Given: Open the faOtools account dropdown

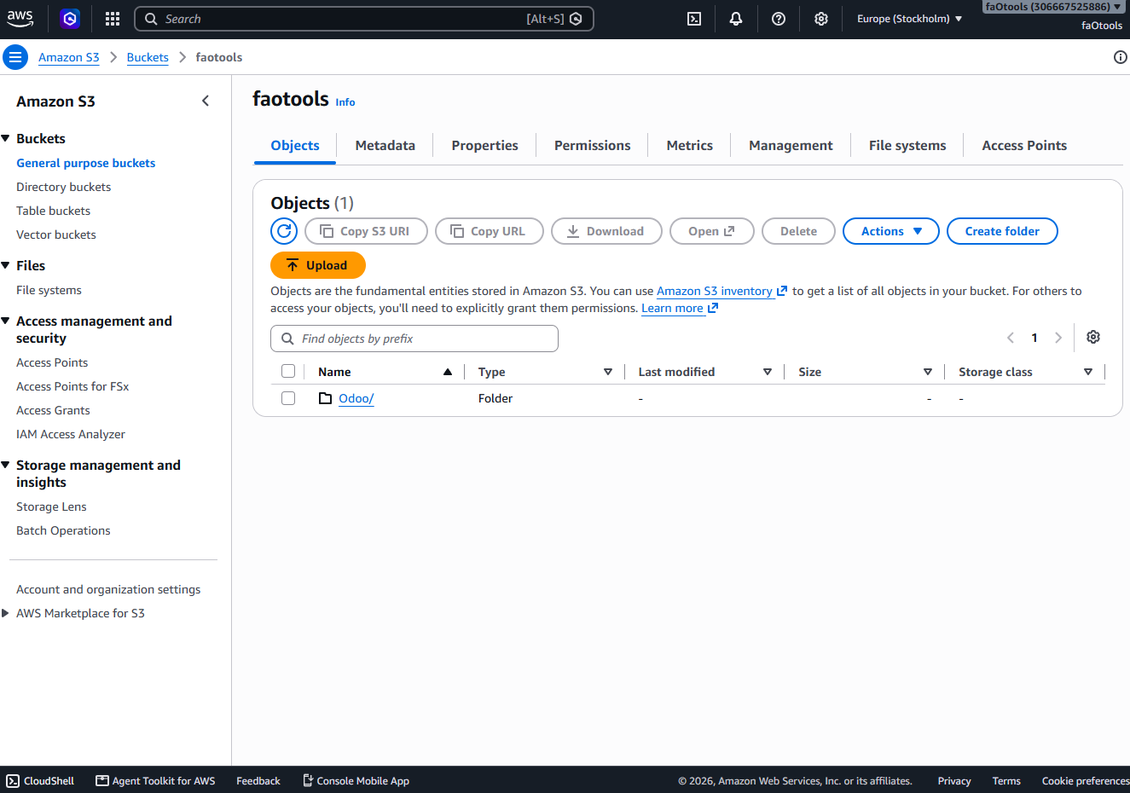Looking at the screenshot, I should 1053,7.
